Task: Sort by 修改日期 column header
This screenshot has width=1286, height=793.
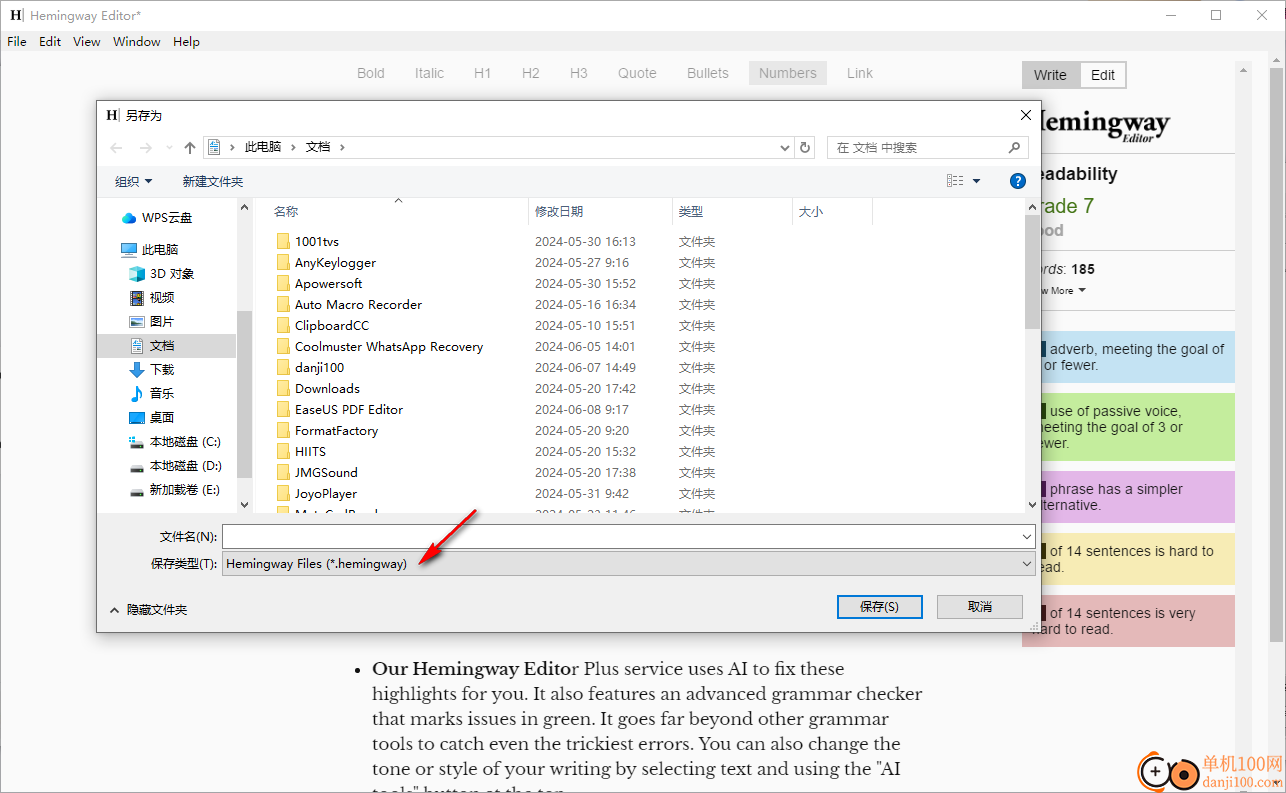Action: click(x=600, y=211)
